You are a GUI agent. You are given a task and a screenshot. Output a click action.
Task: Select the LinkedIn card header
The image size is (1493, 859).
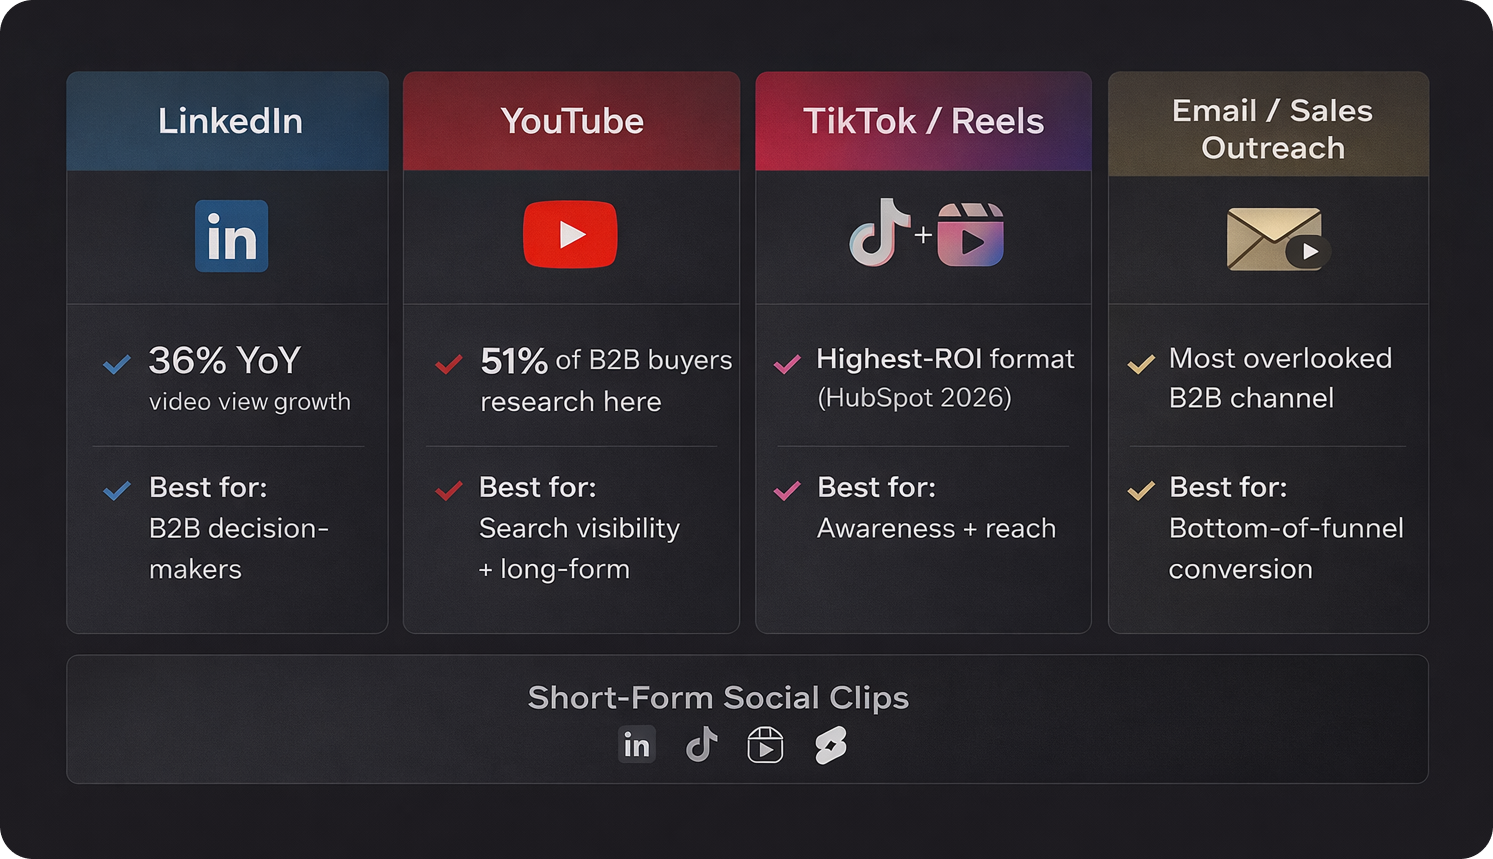228,121
